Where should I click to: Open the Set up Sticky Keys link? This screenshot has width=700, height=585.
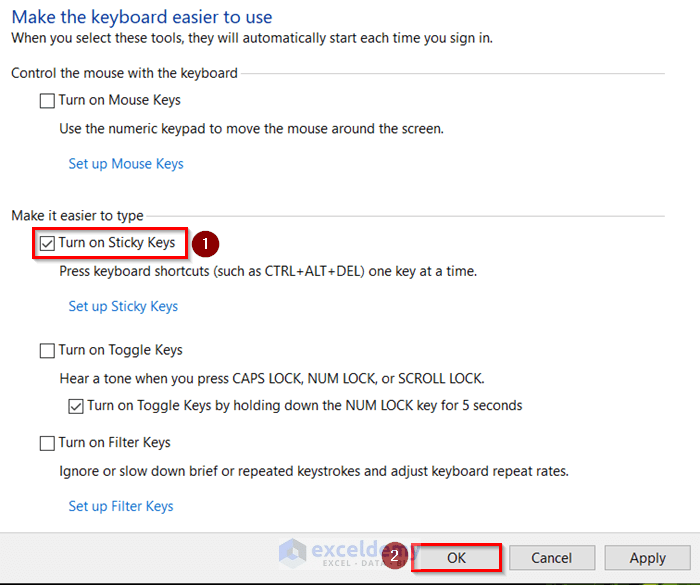123,306
